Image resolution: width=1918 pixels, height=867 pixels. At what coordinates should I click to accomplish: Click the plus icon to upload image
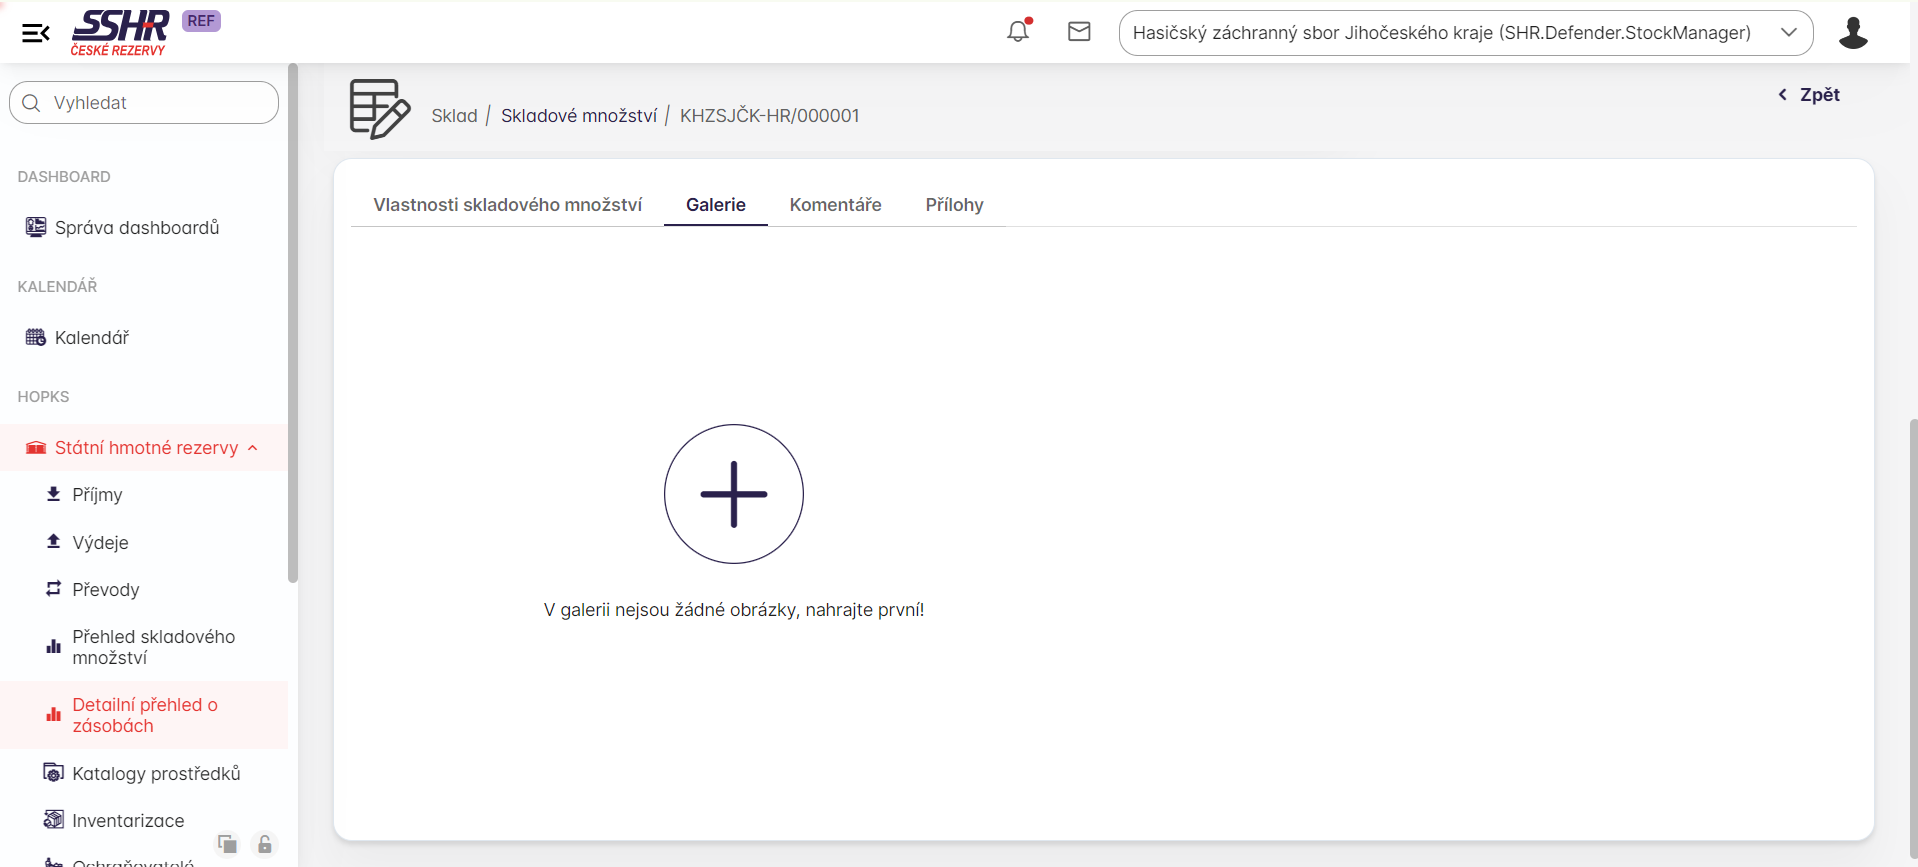(x=734, y=494)
